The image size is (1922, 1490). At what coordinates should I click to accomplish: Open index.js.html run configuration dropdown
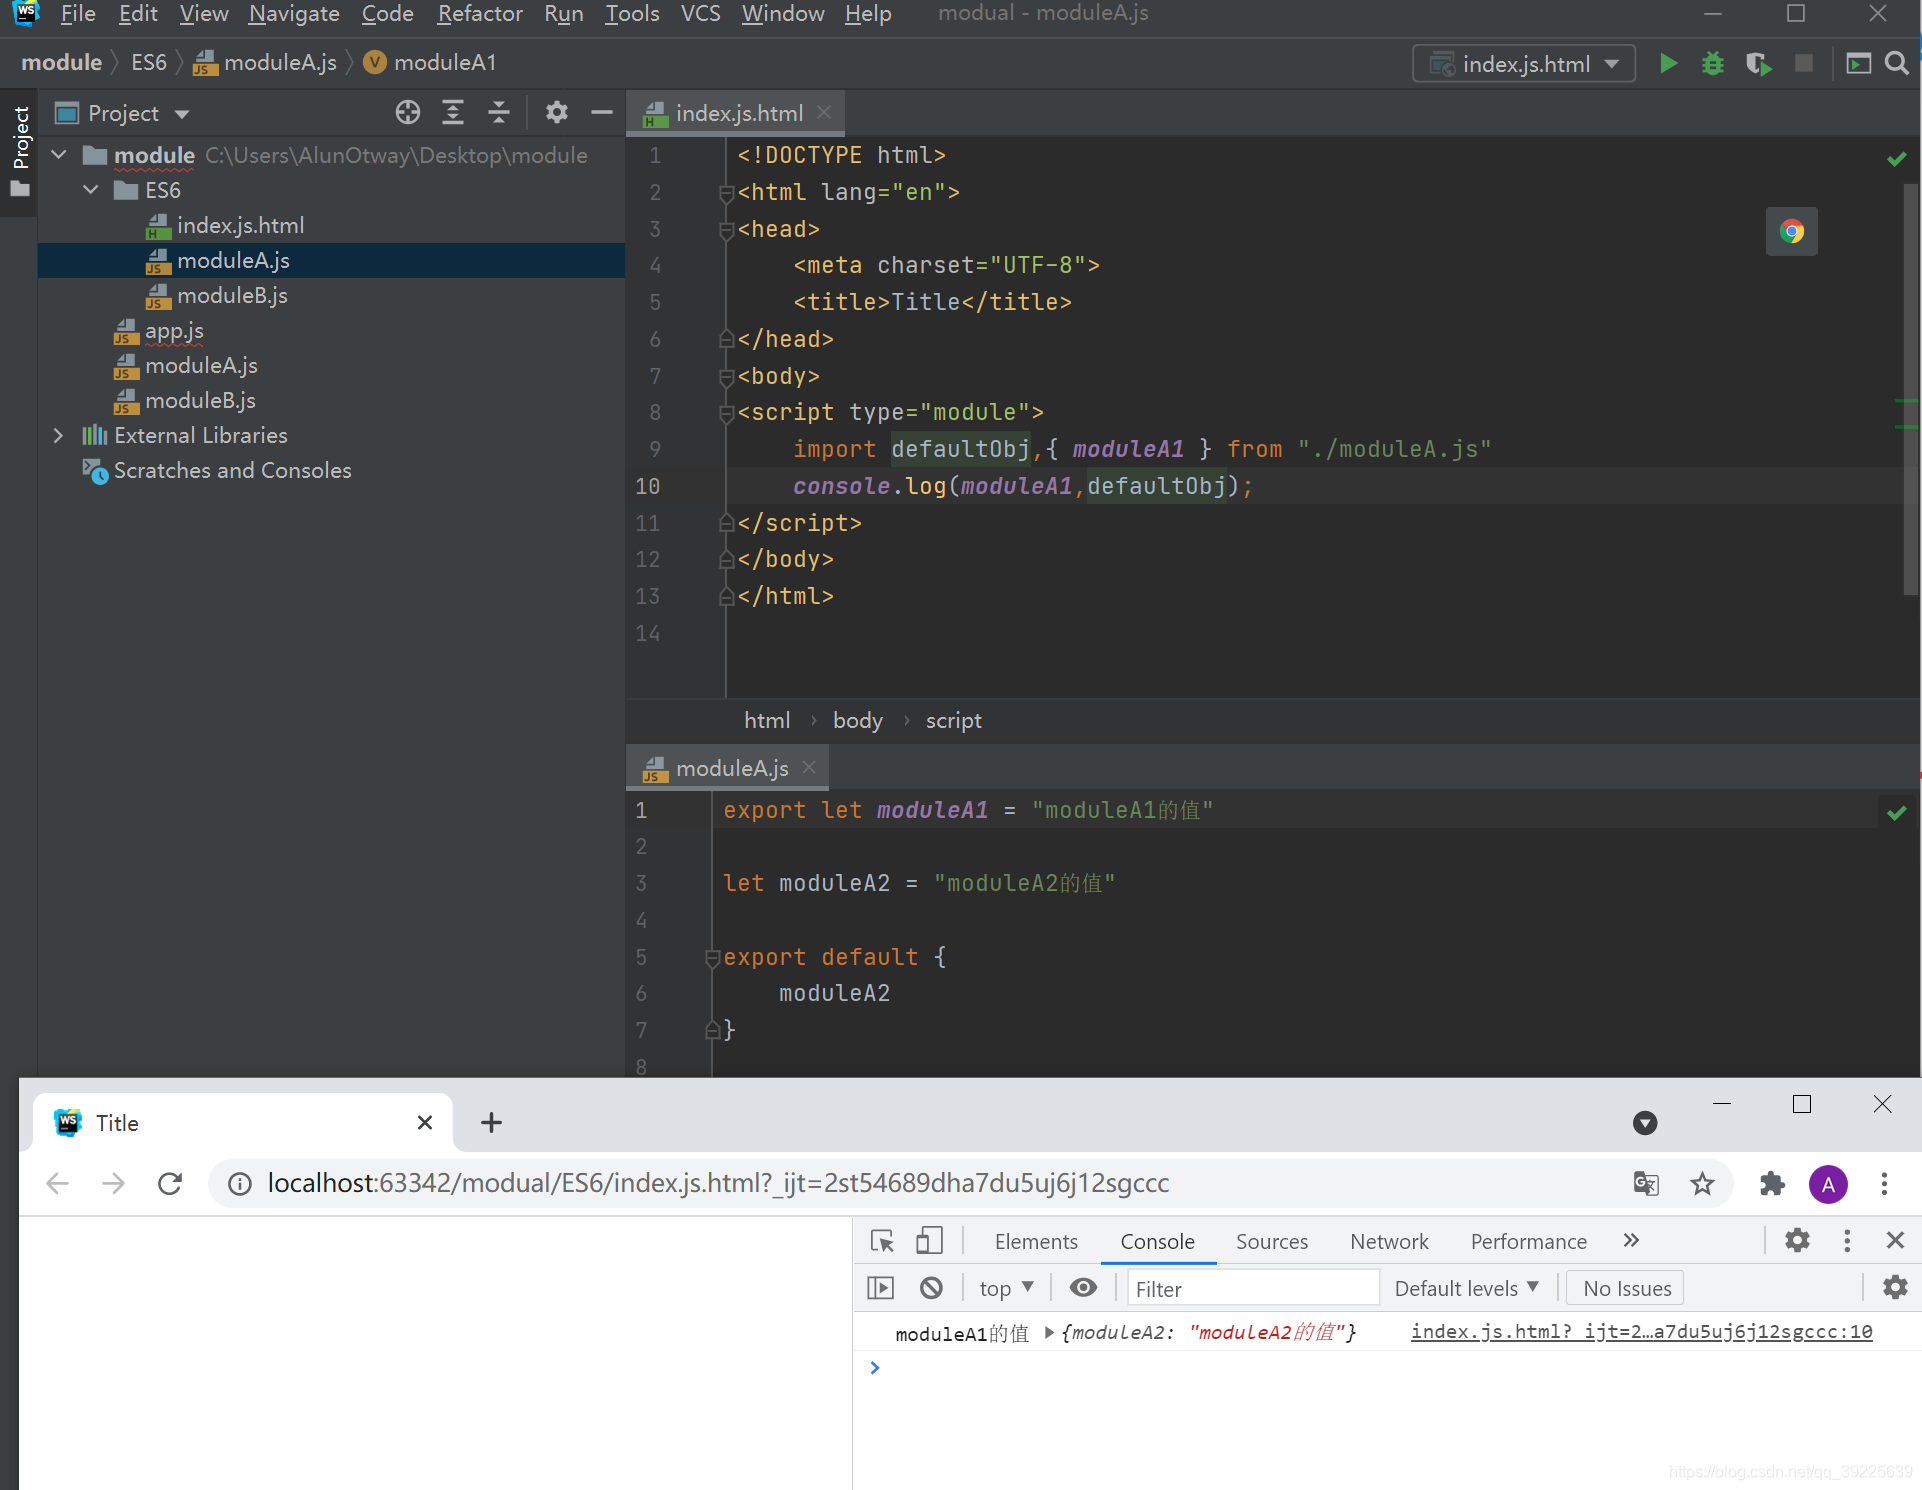[1523, 64]
